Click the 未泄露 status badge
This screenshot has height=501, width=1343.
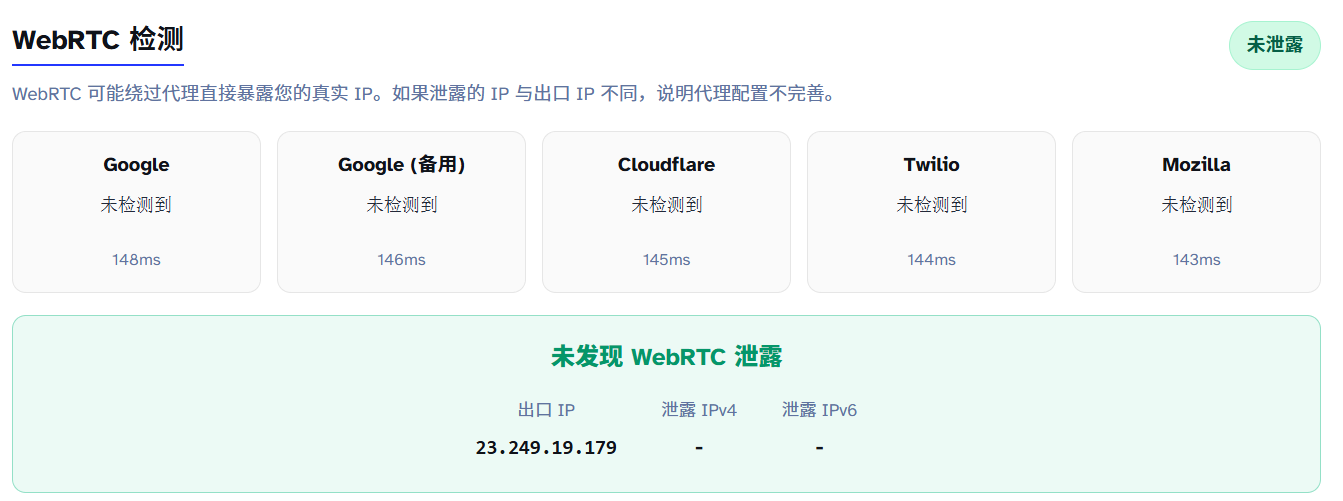coord(1274,45)
